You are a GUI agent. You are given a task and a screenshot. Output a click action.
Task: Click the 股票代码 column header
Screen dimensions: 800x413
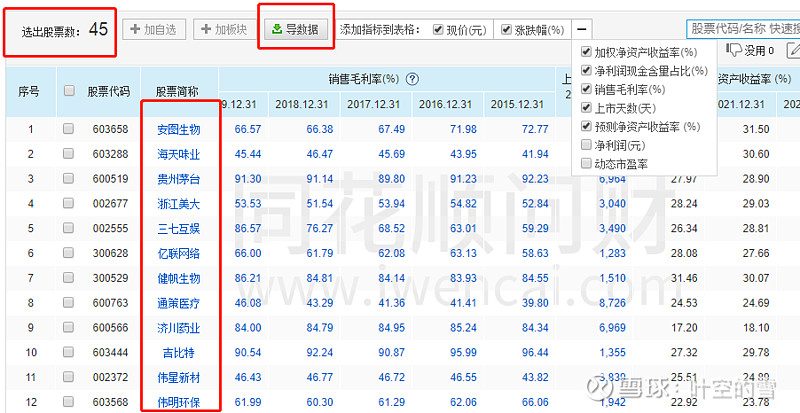click(109, 91)
